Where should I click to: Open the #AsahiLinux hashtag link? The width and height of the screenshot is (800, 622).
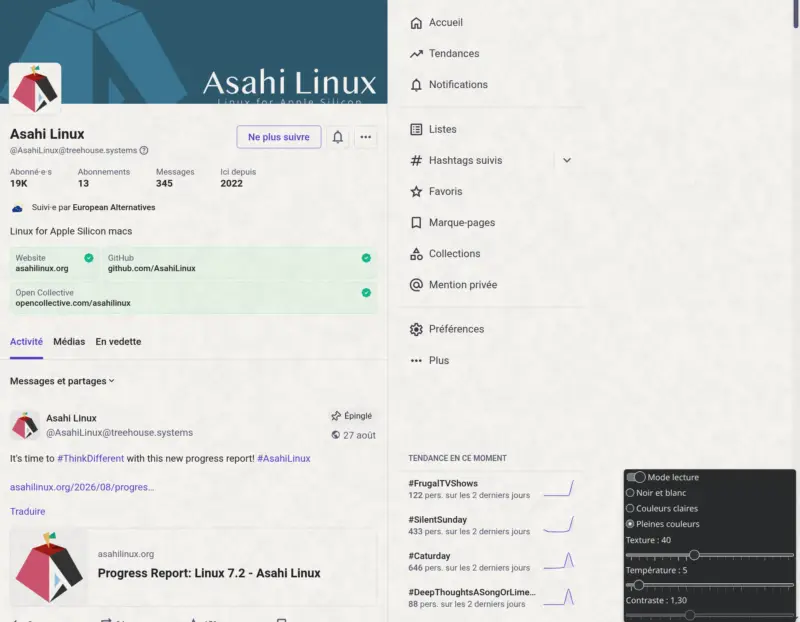[x=284, y=458]
